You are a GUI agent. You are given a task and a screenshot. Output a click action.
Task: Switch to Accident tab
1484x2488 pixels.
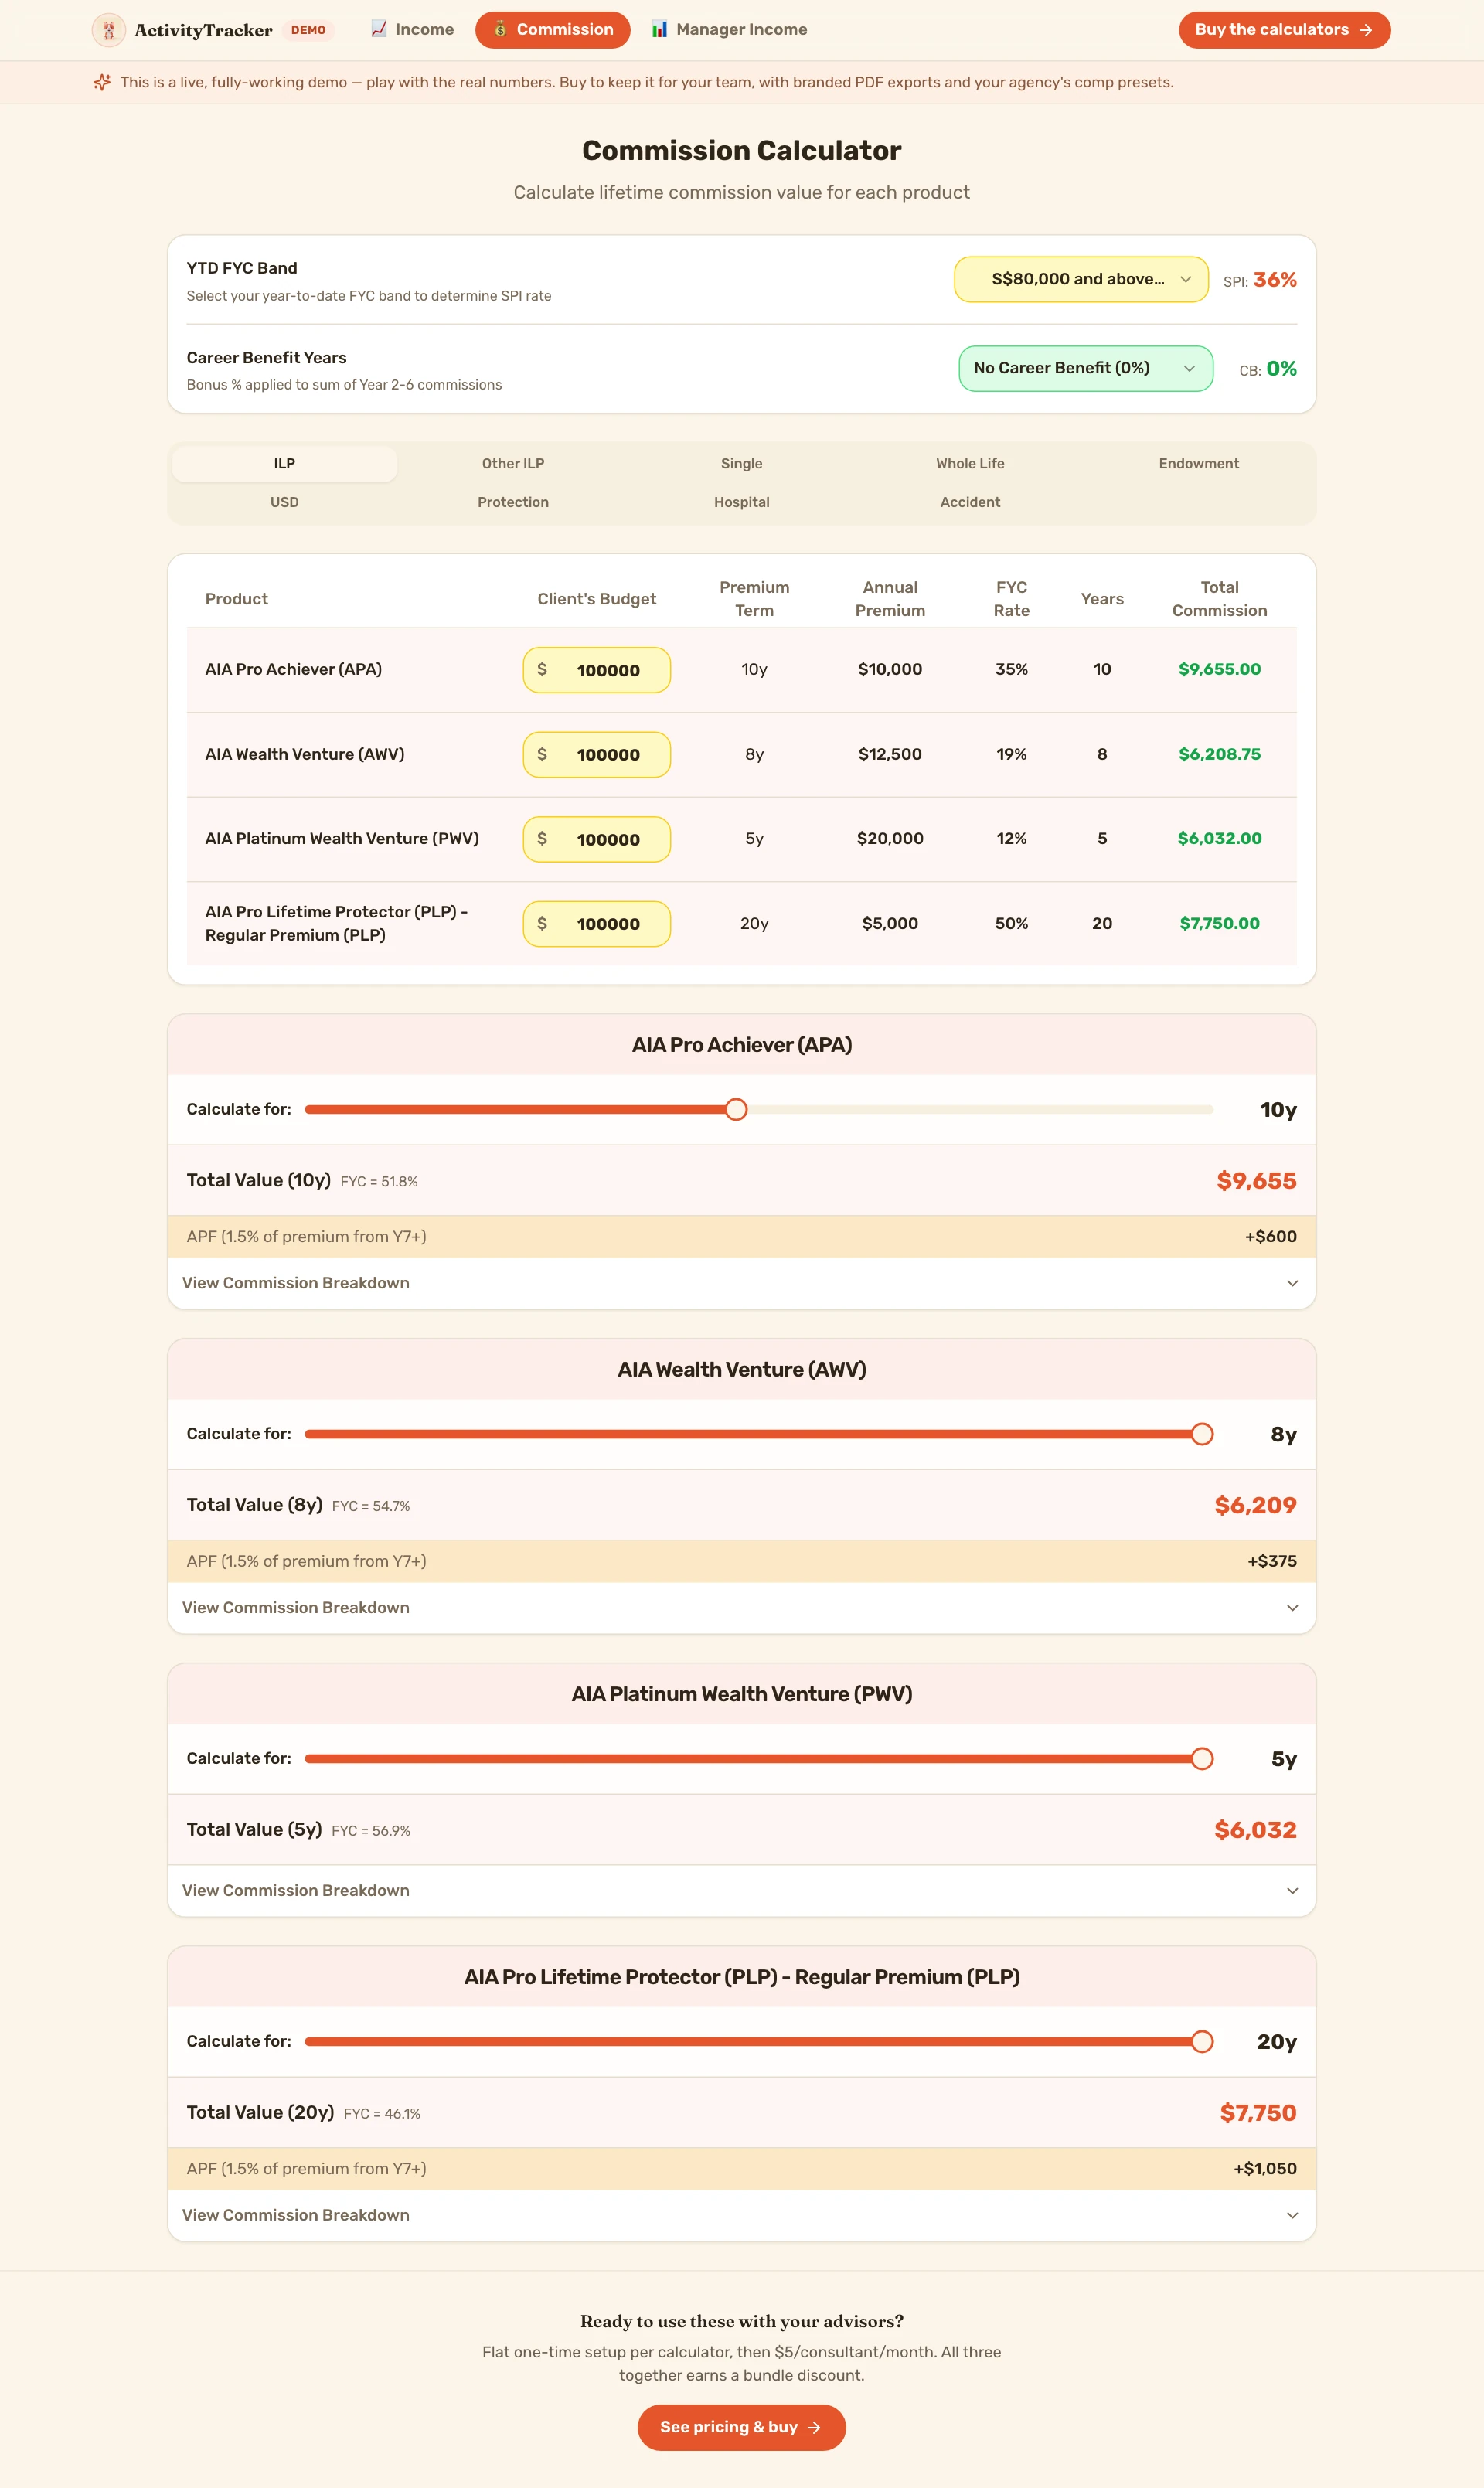pos(970,502)
